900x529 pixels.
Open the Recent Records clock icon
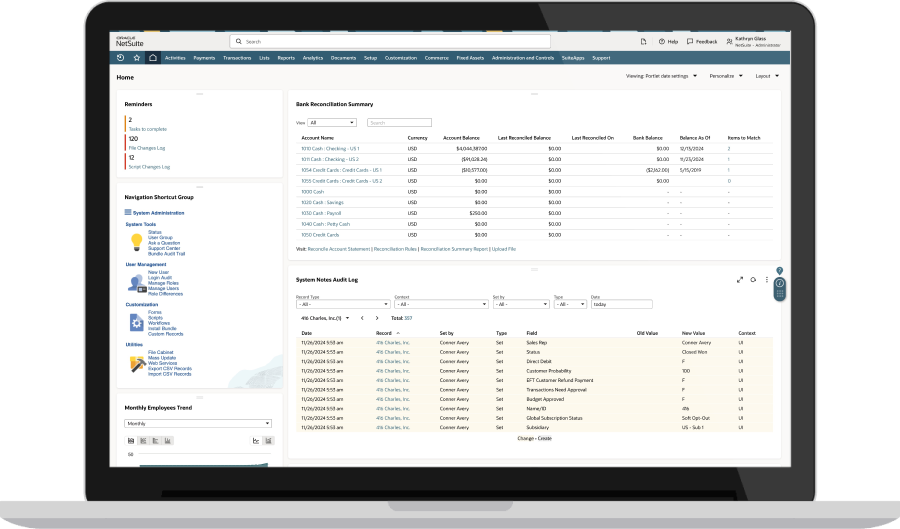(121, 58)
